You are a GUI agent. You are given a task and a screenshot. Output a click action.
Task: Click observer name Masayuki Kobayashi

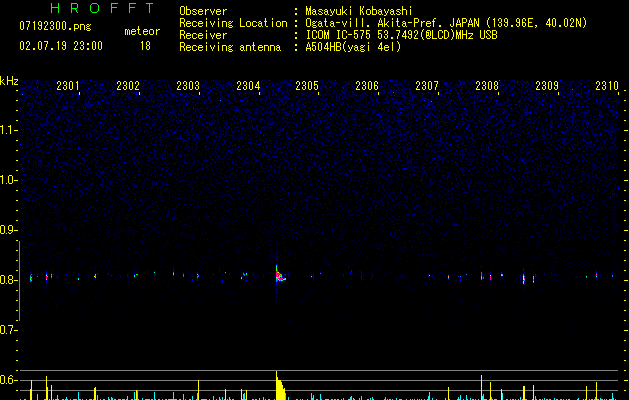tap(359, 11)
